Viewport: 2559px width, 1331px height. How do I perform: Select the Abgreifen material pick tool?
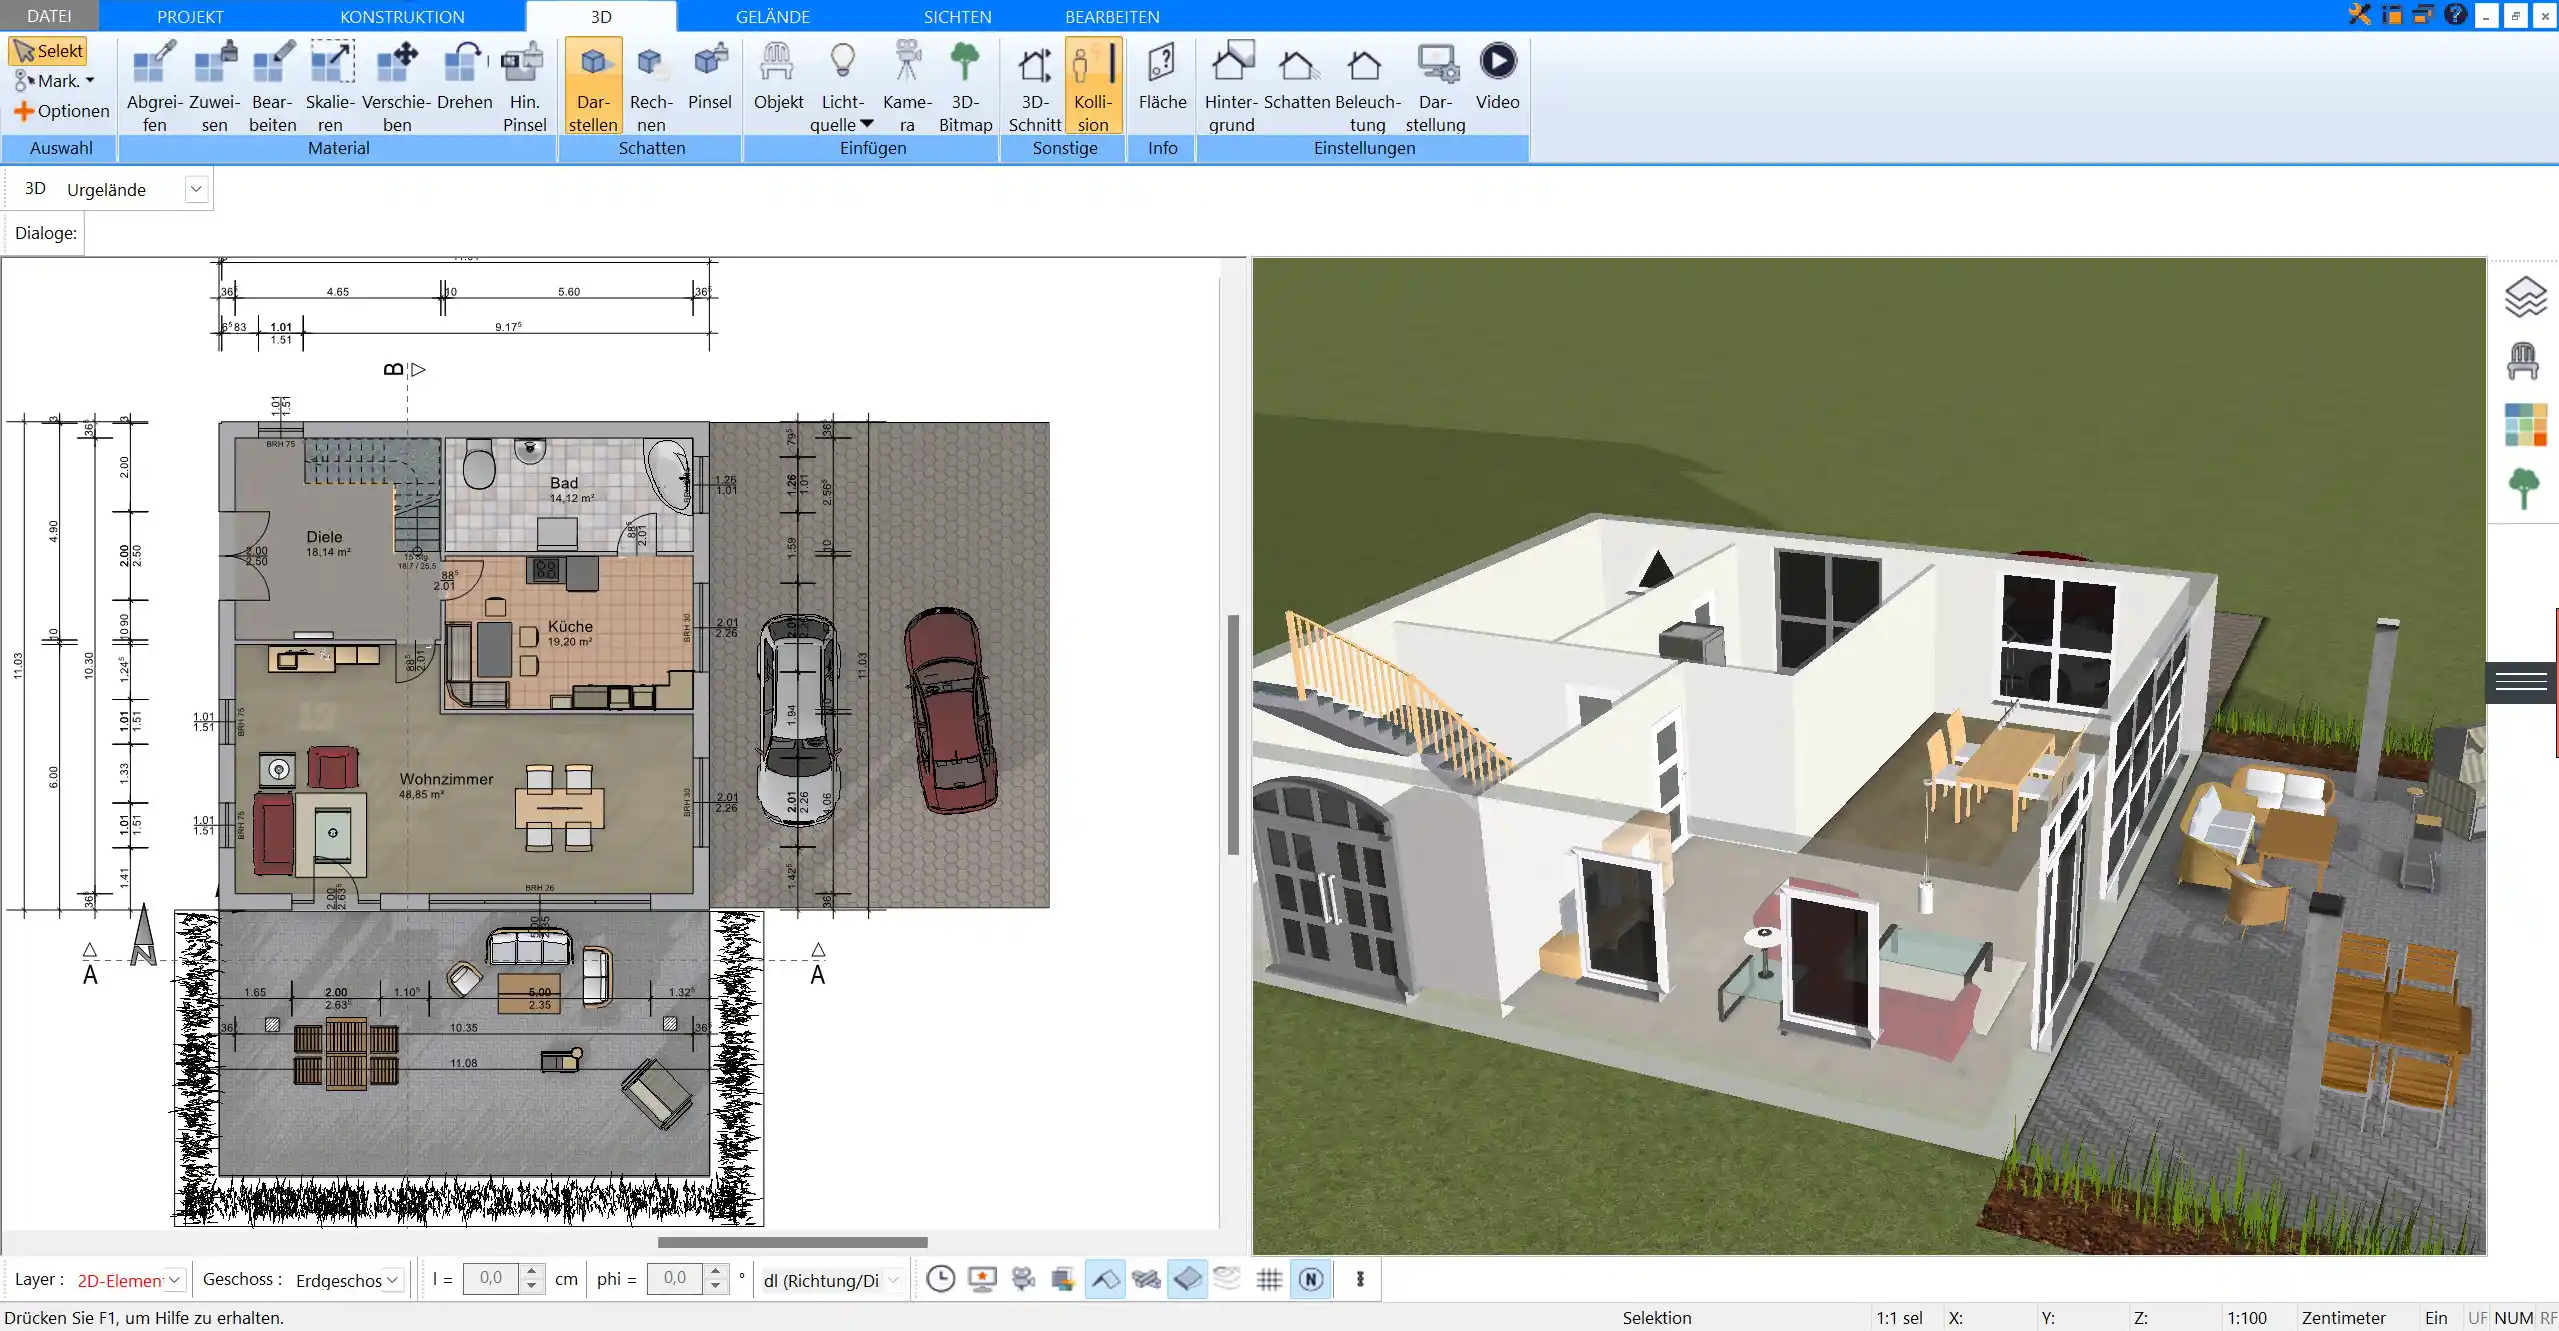pyautogui.click(x=154, y=86)
